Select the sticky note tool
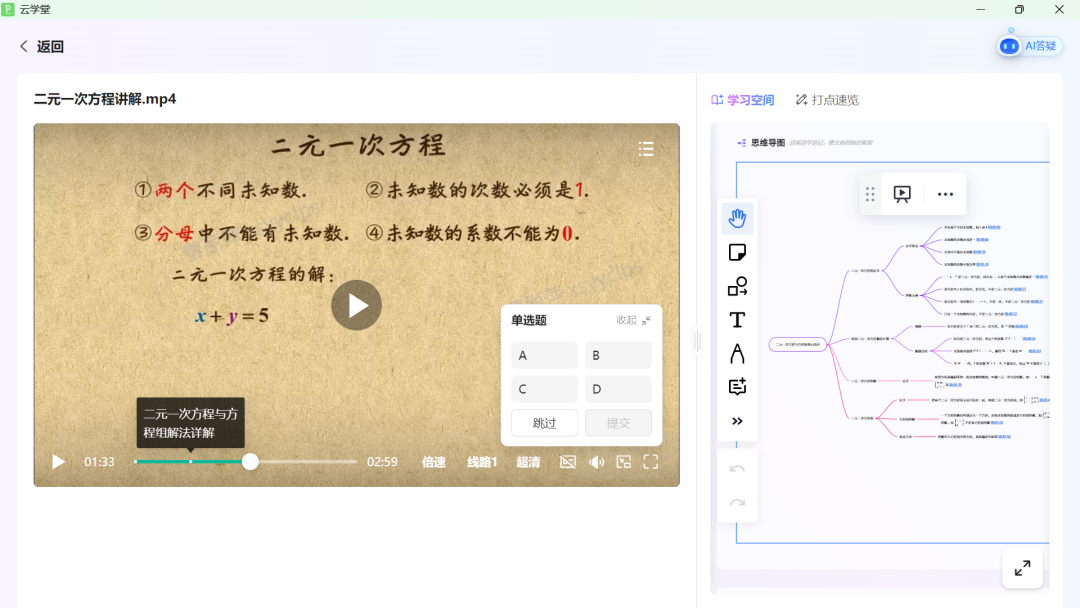This screenshot has width=1080, height=608. pyautogui.click(x=737, y=252)
